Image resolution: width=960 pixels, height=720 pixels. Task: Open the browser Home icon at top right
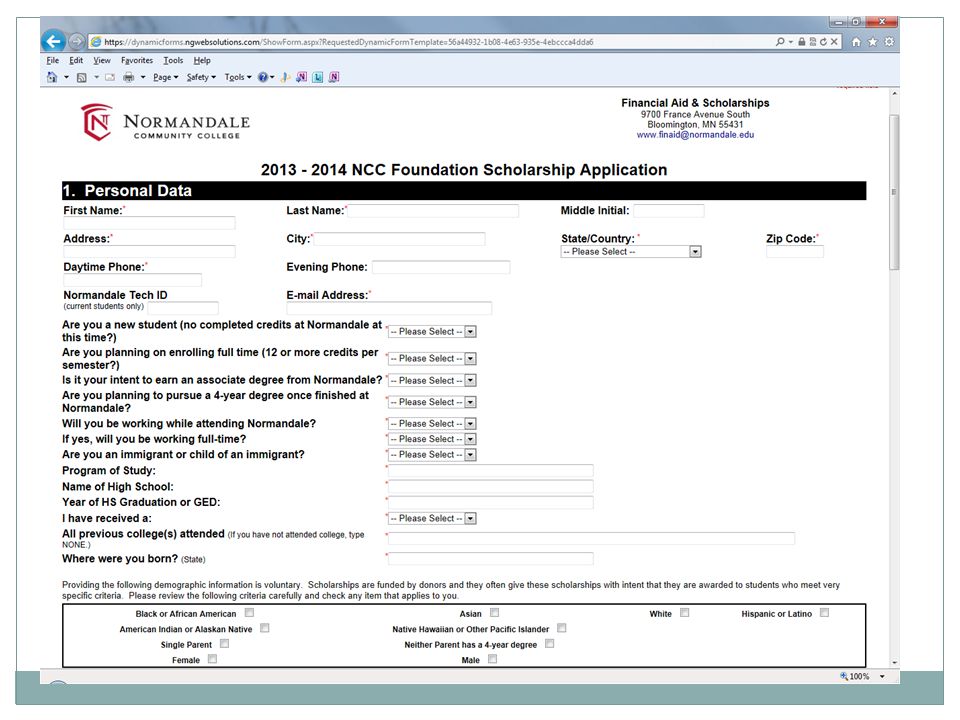856,42
